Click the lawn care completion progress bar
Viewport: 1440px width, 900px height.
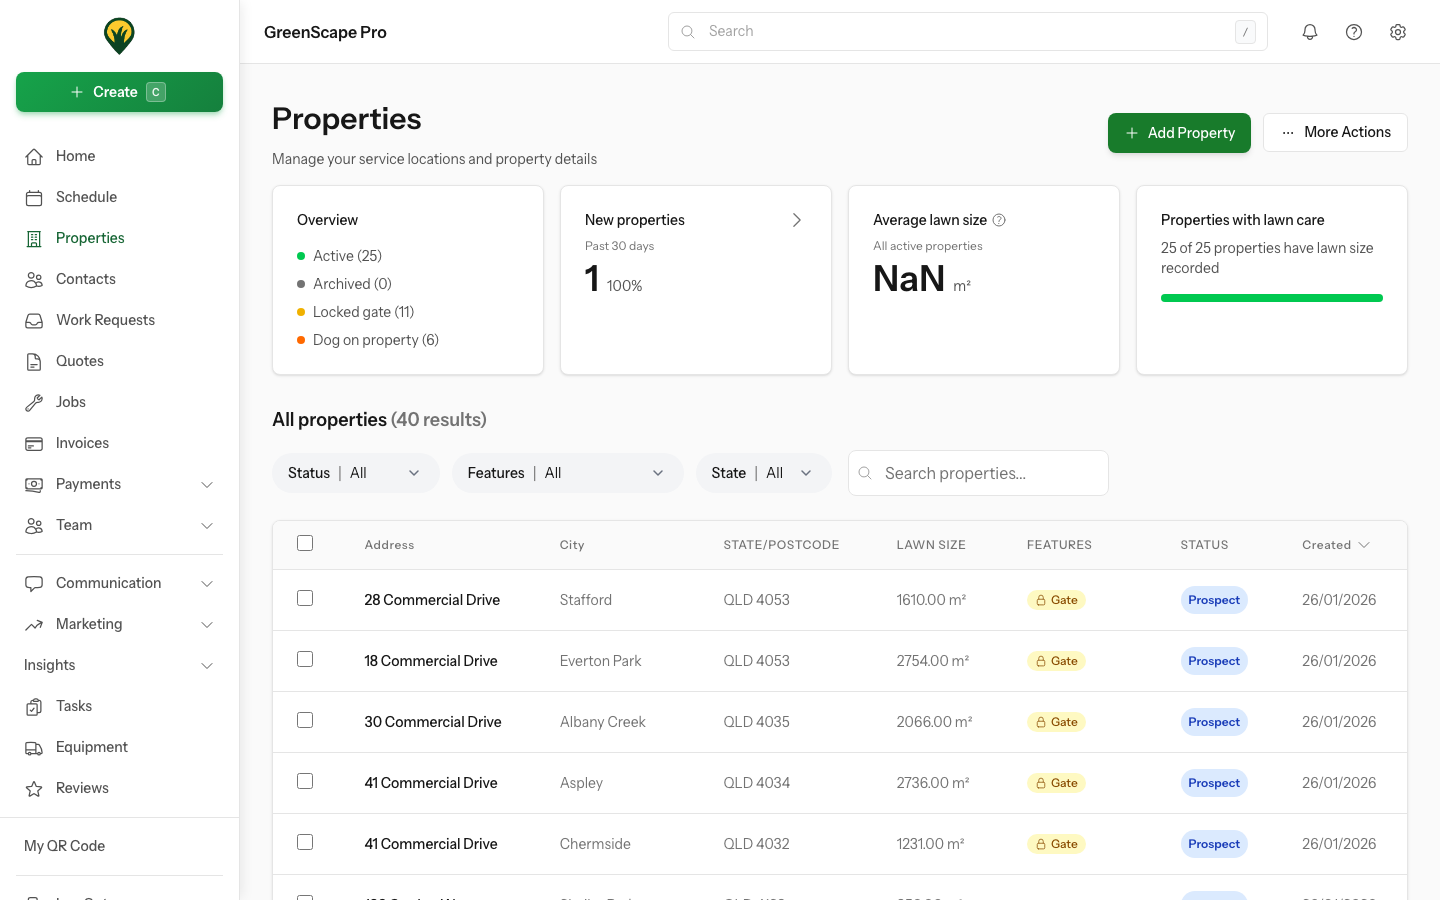click(1271, 297)
